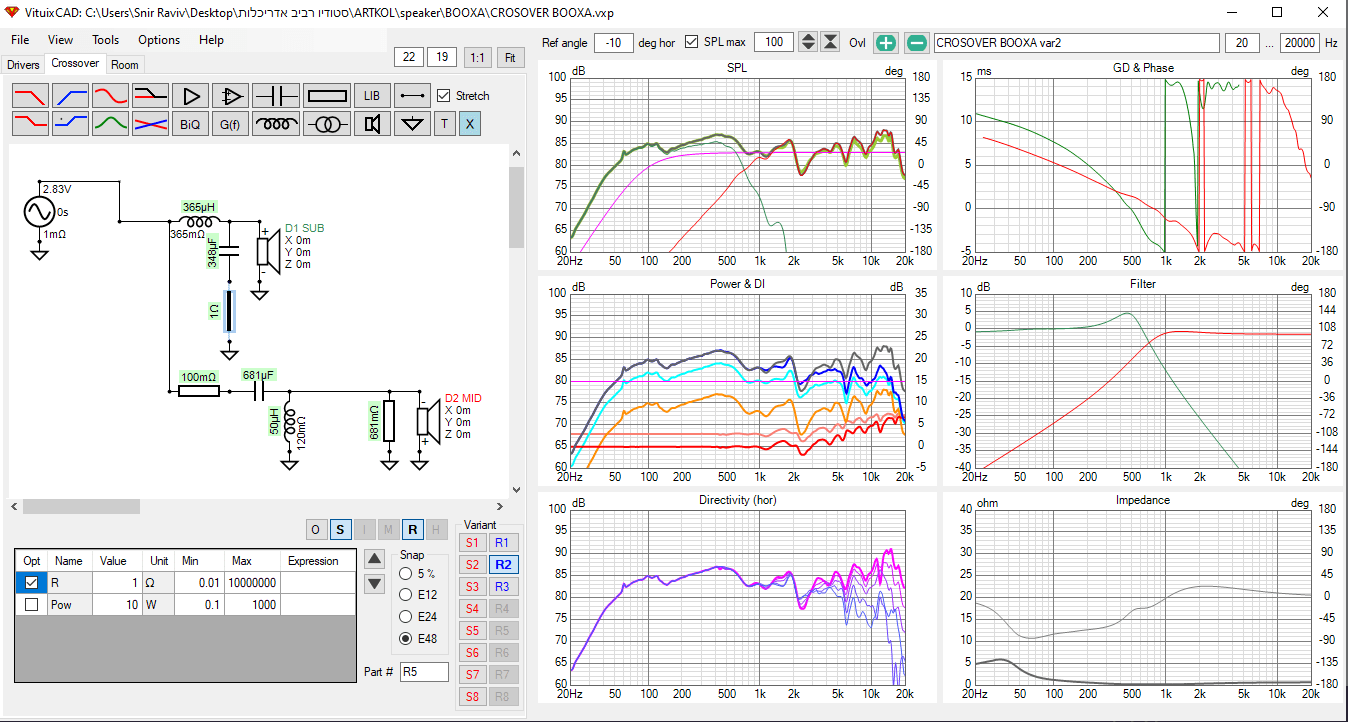Uncheck the SPL max checkbox
The width and height of the screenshot is (1348, 722).
pyautogui.click(x=692, y=42)
